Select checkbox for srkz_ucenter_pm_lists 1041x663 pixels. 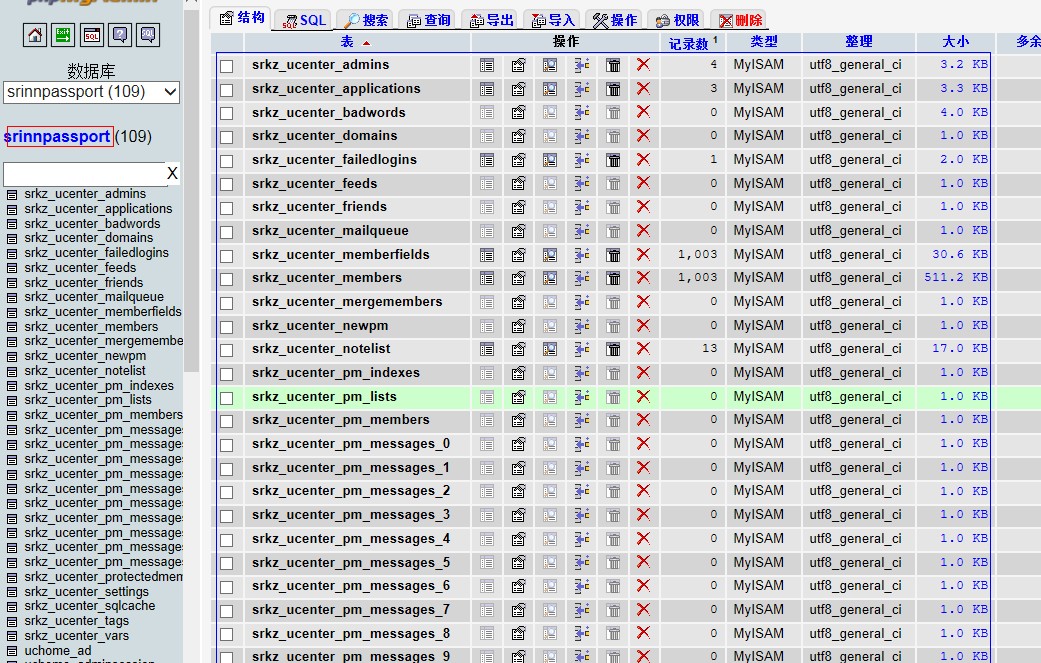click(227, 398)
